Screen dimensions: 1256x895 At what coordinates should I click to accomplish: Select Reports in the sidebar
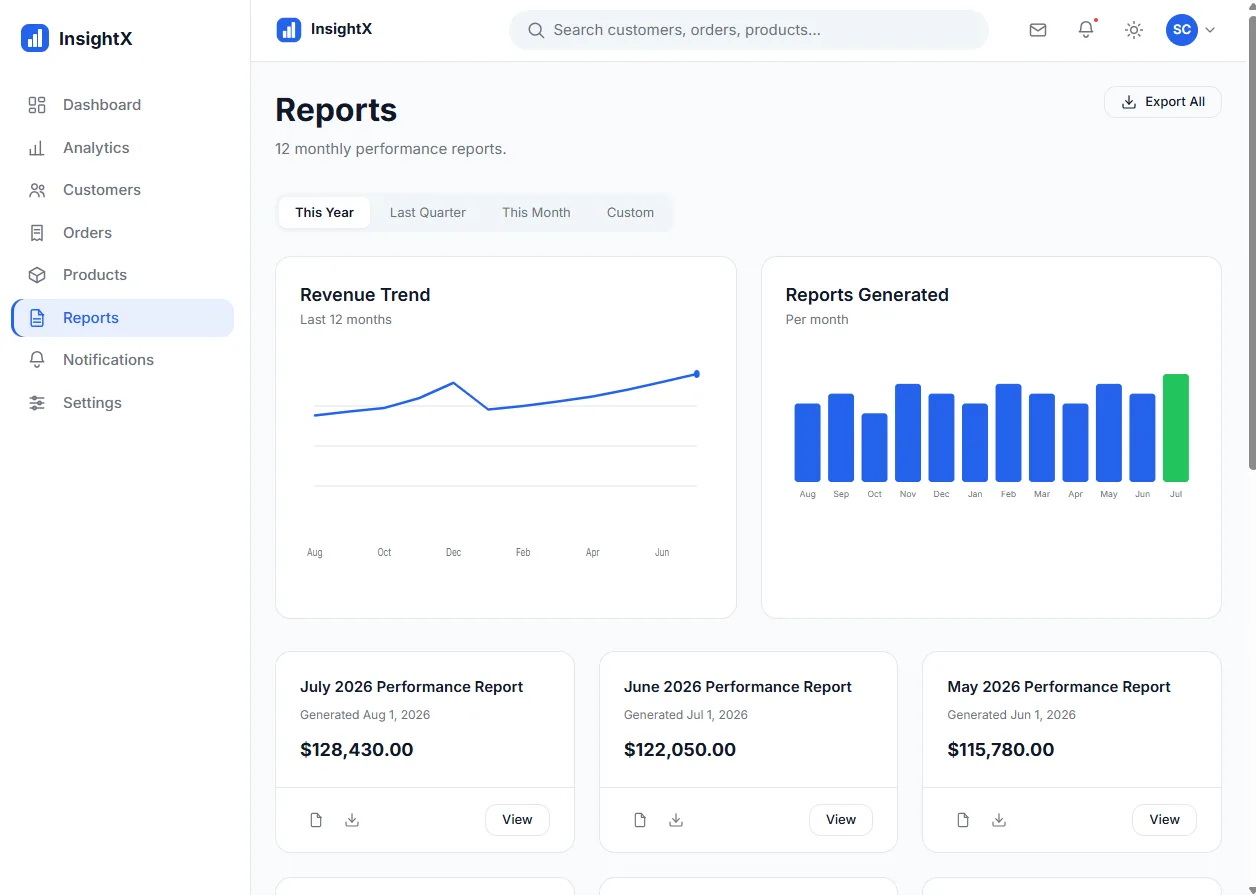(x=122, y=318)
